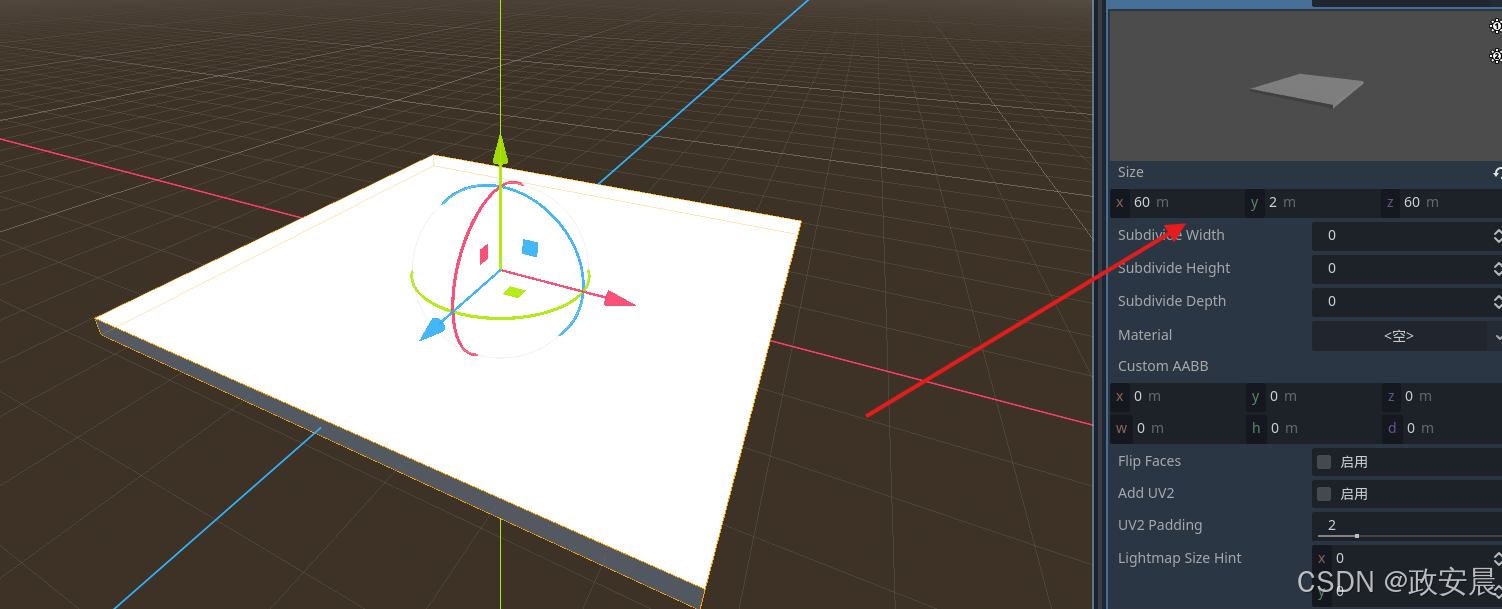
Task: Click the Custom AABB label
Action: (x=1163, y=367)
